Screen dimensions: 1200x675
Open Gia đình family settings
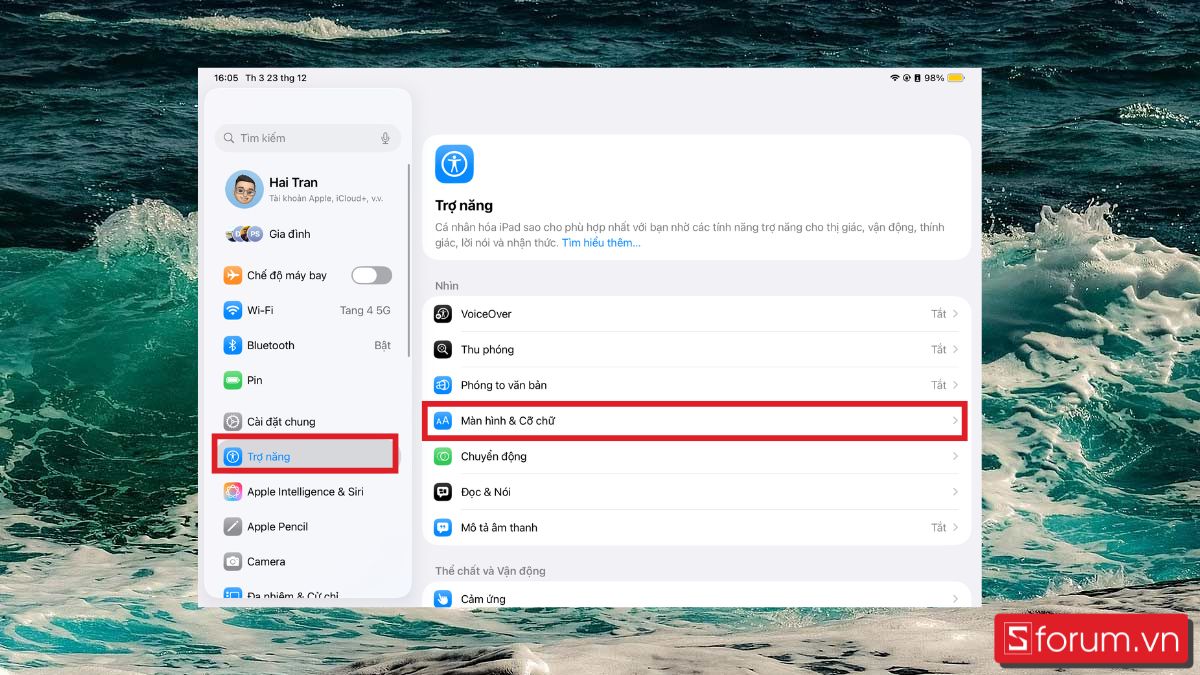tap(308, 234)
